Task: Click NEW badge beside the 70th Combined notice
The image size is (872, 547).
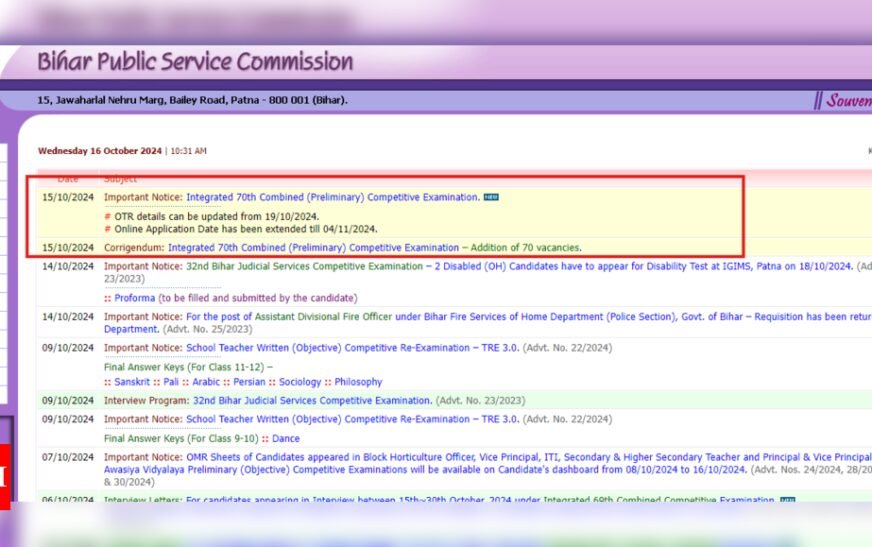Action: pos(491,197)
